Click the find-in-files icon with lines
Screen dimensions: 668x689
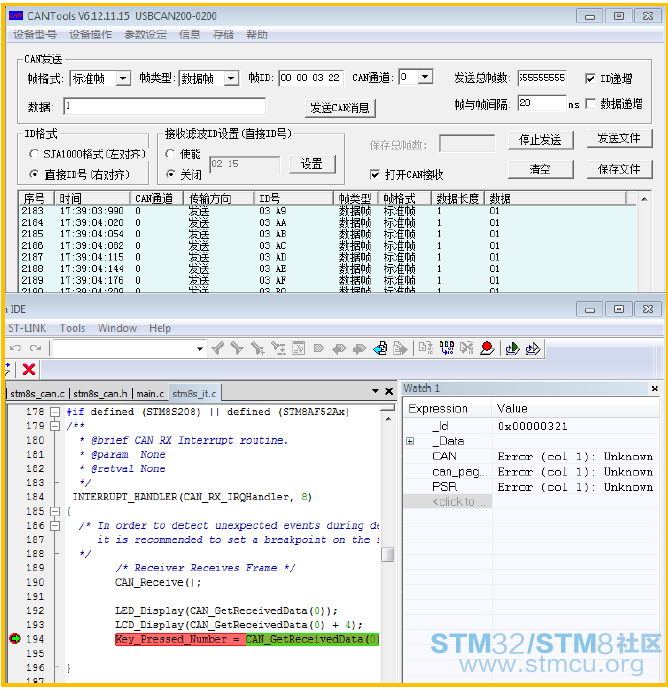(278, 348)
